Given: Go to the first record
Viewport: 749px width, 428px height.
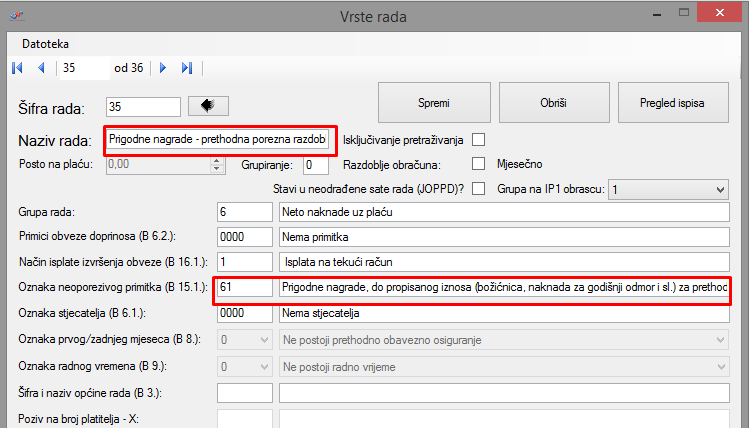Looking at the screenshot, I should point(16,68).
